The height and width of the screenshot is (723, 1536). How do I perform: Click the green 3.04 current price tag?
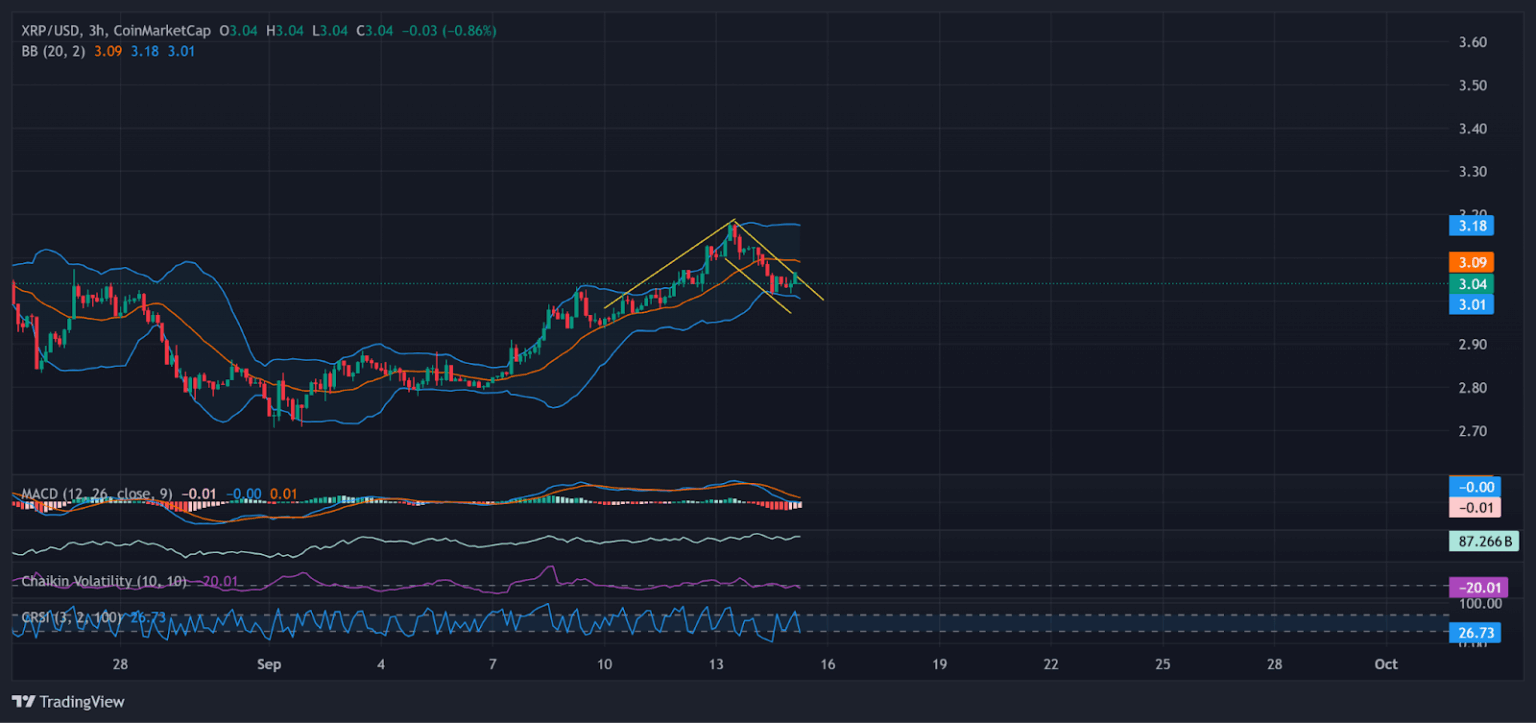point(1471,284)
